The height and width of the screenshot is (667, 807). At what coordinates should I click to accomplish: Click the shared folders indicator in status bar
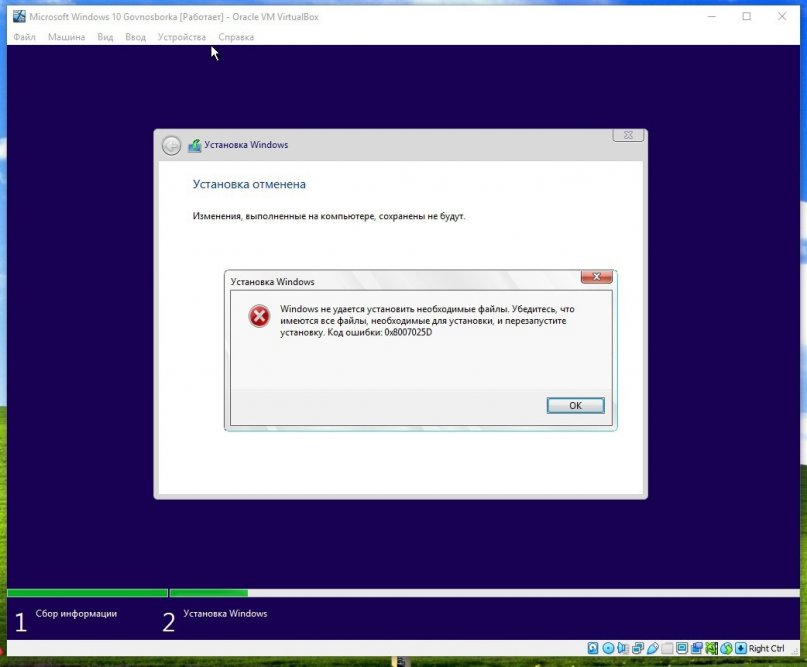667,648
